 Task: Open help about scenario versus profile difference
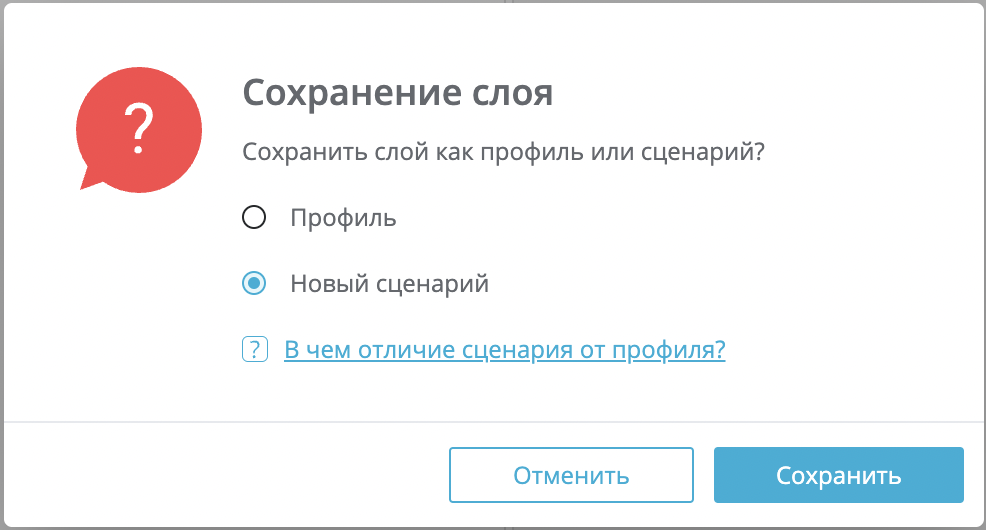[505, 350]
